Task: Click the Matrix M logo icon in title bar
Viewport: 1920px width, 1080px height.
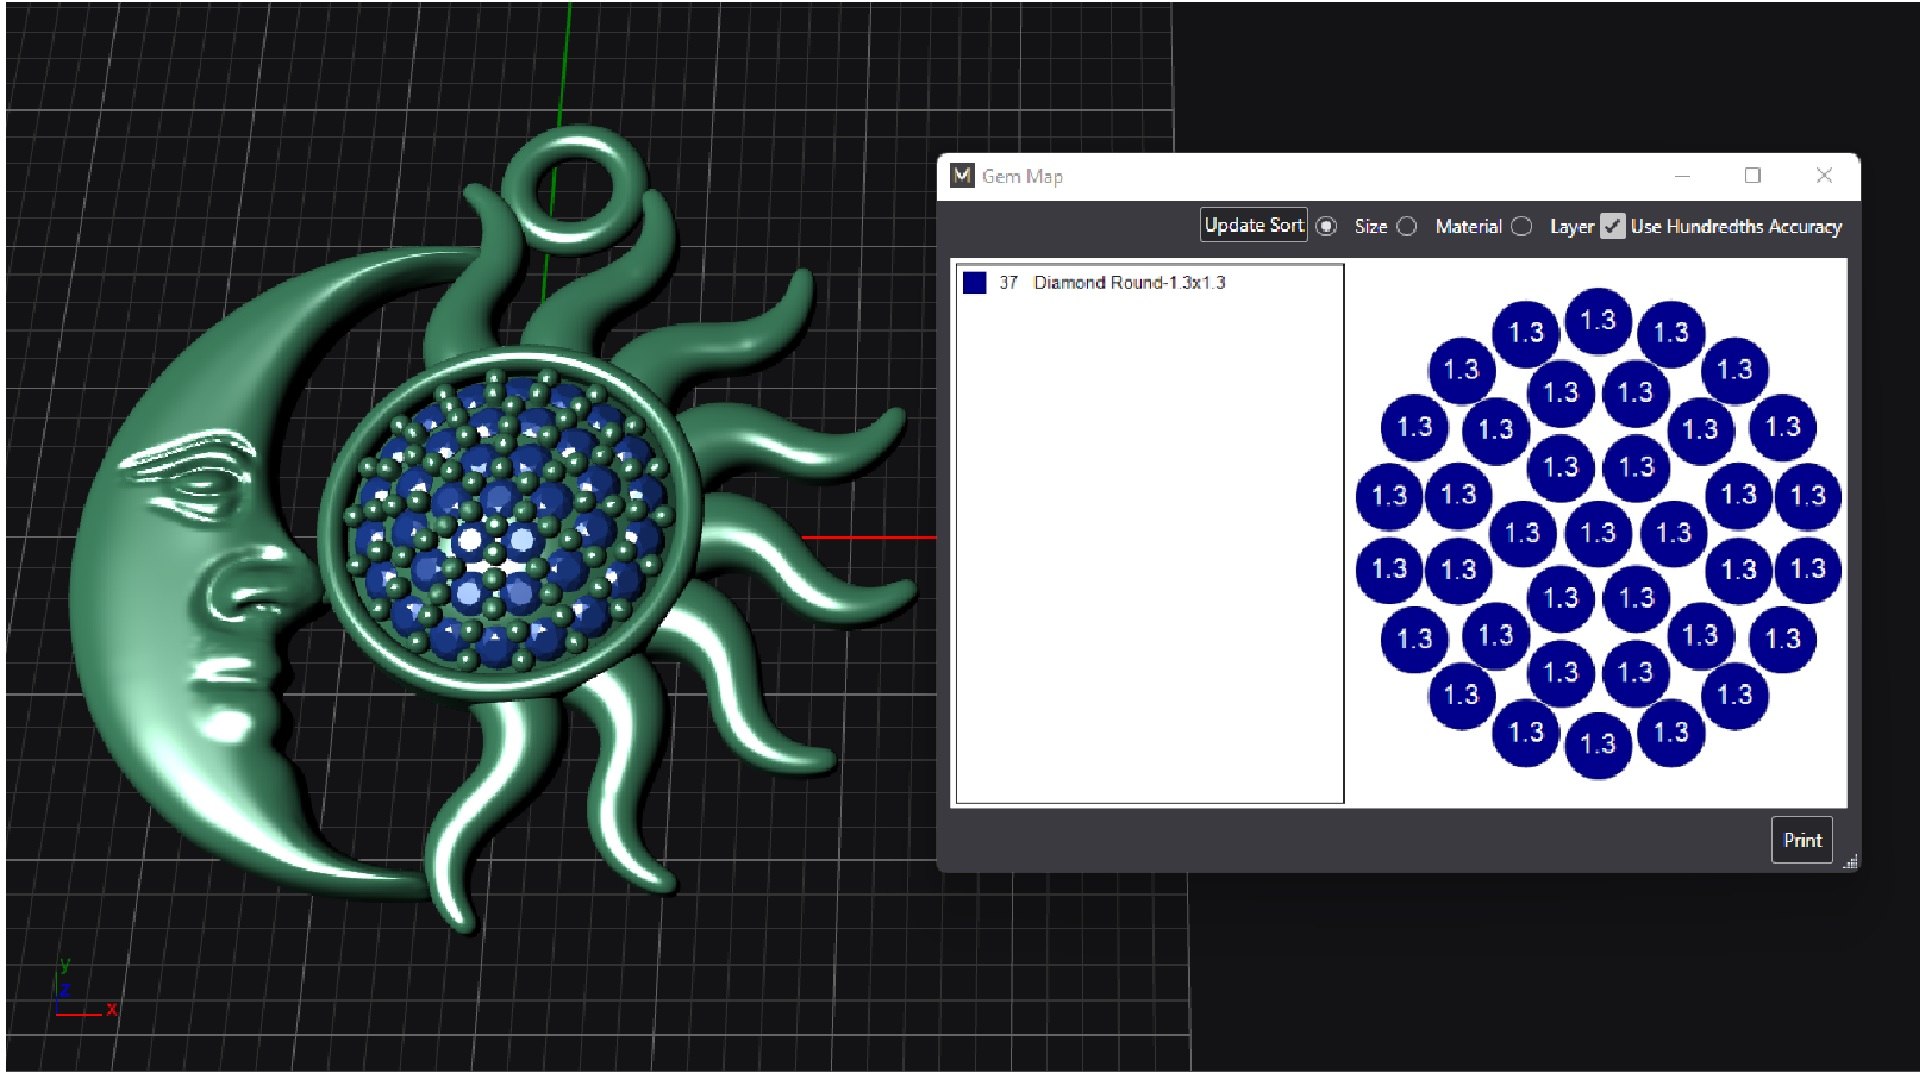Action: [x=962, y=176]
